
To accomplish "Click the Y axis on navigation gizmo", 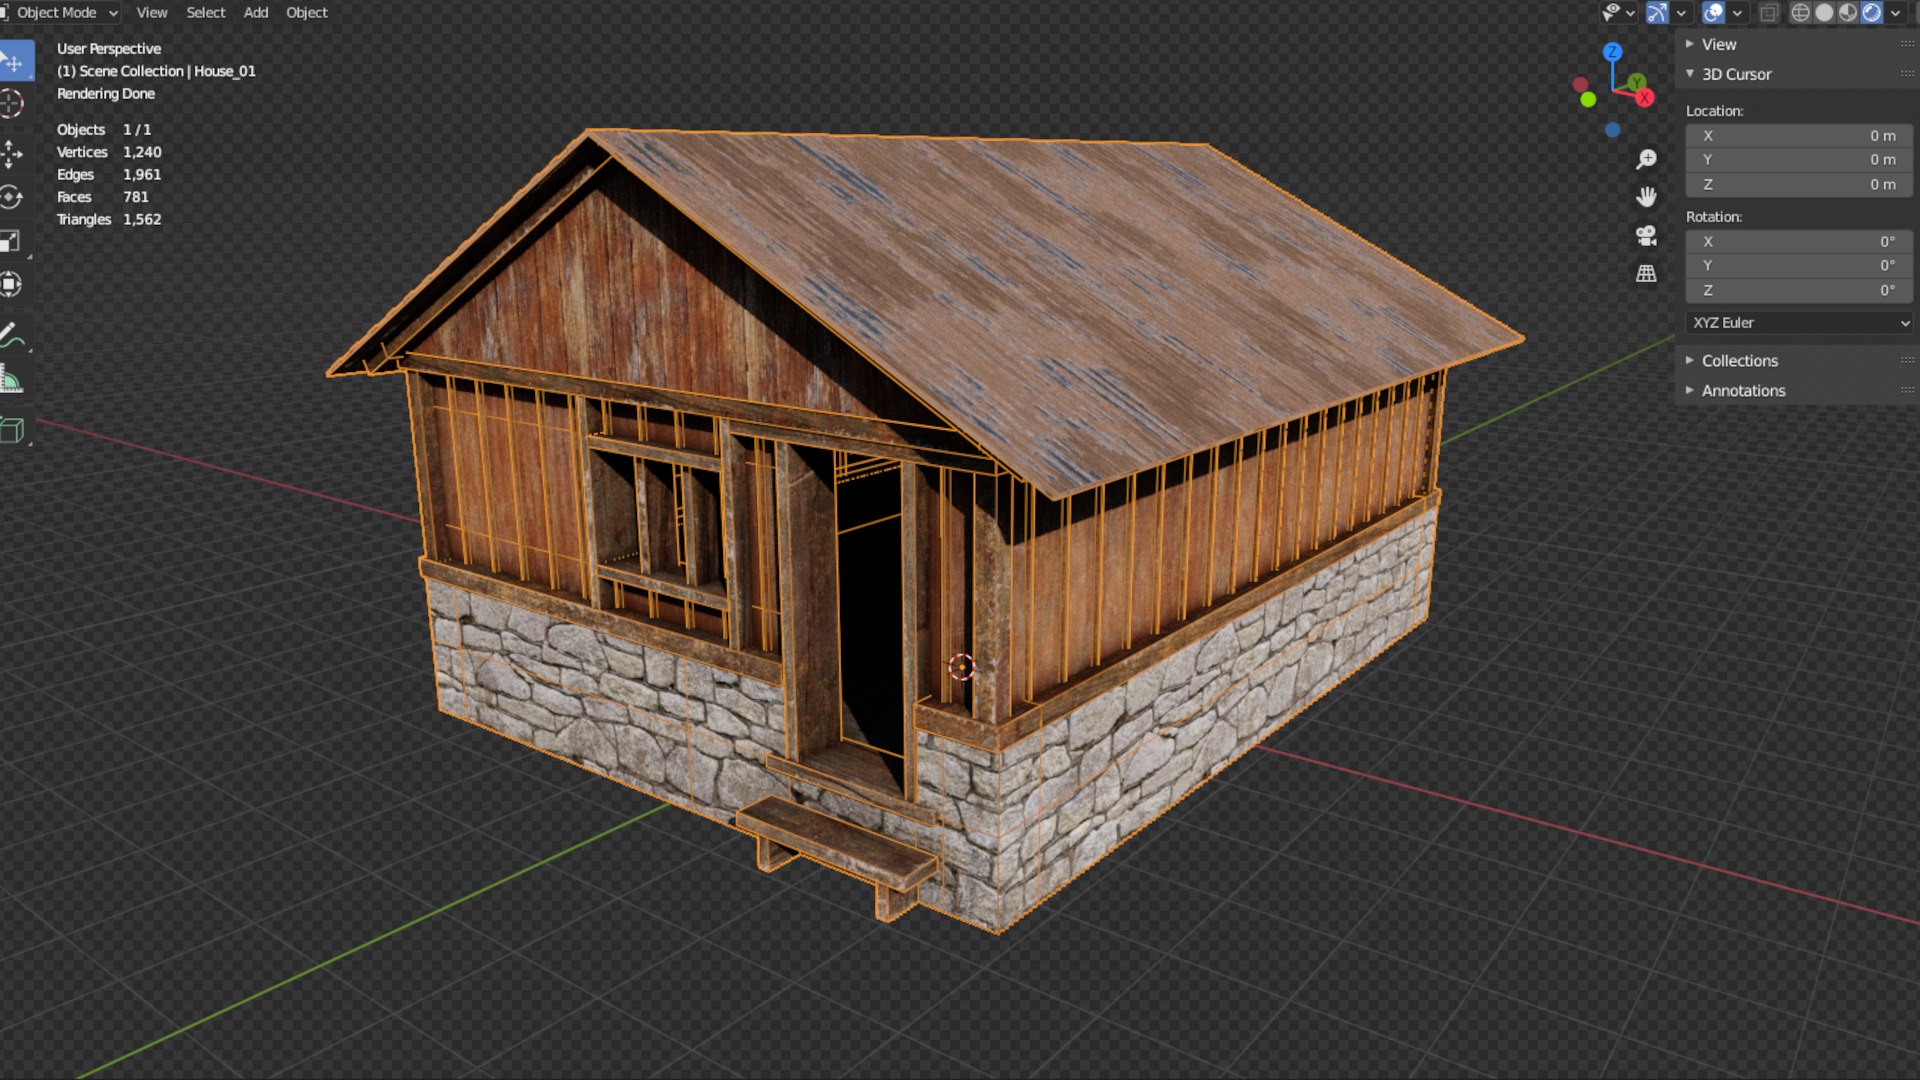I will (1636, 81).
